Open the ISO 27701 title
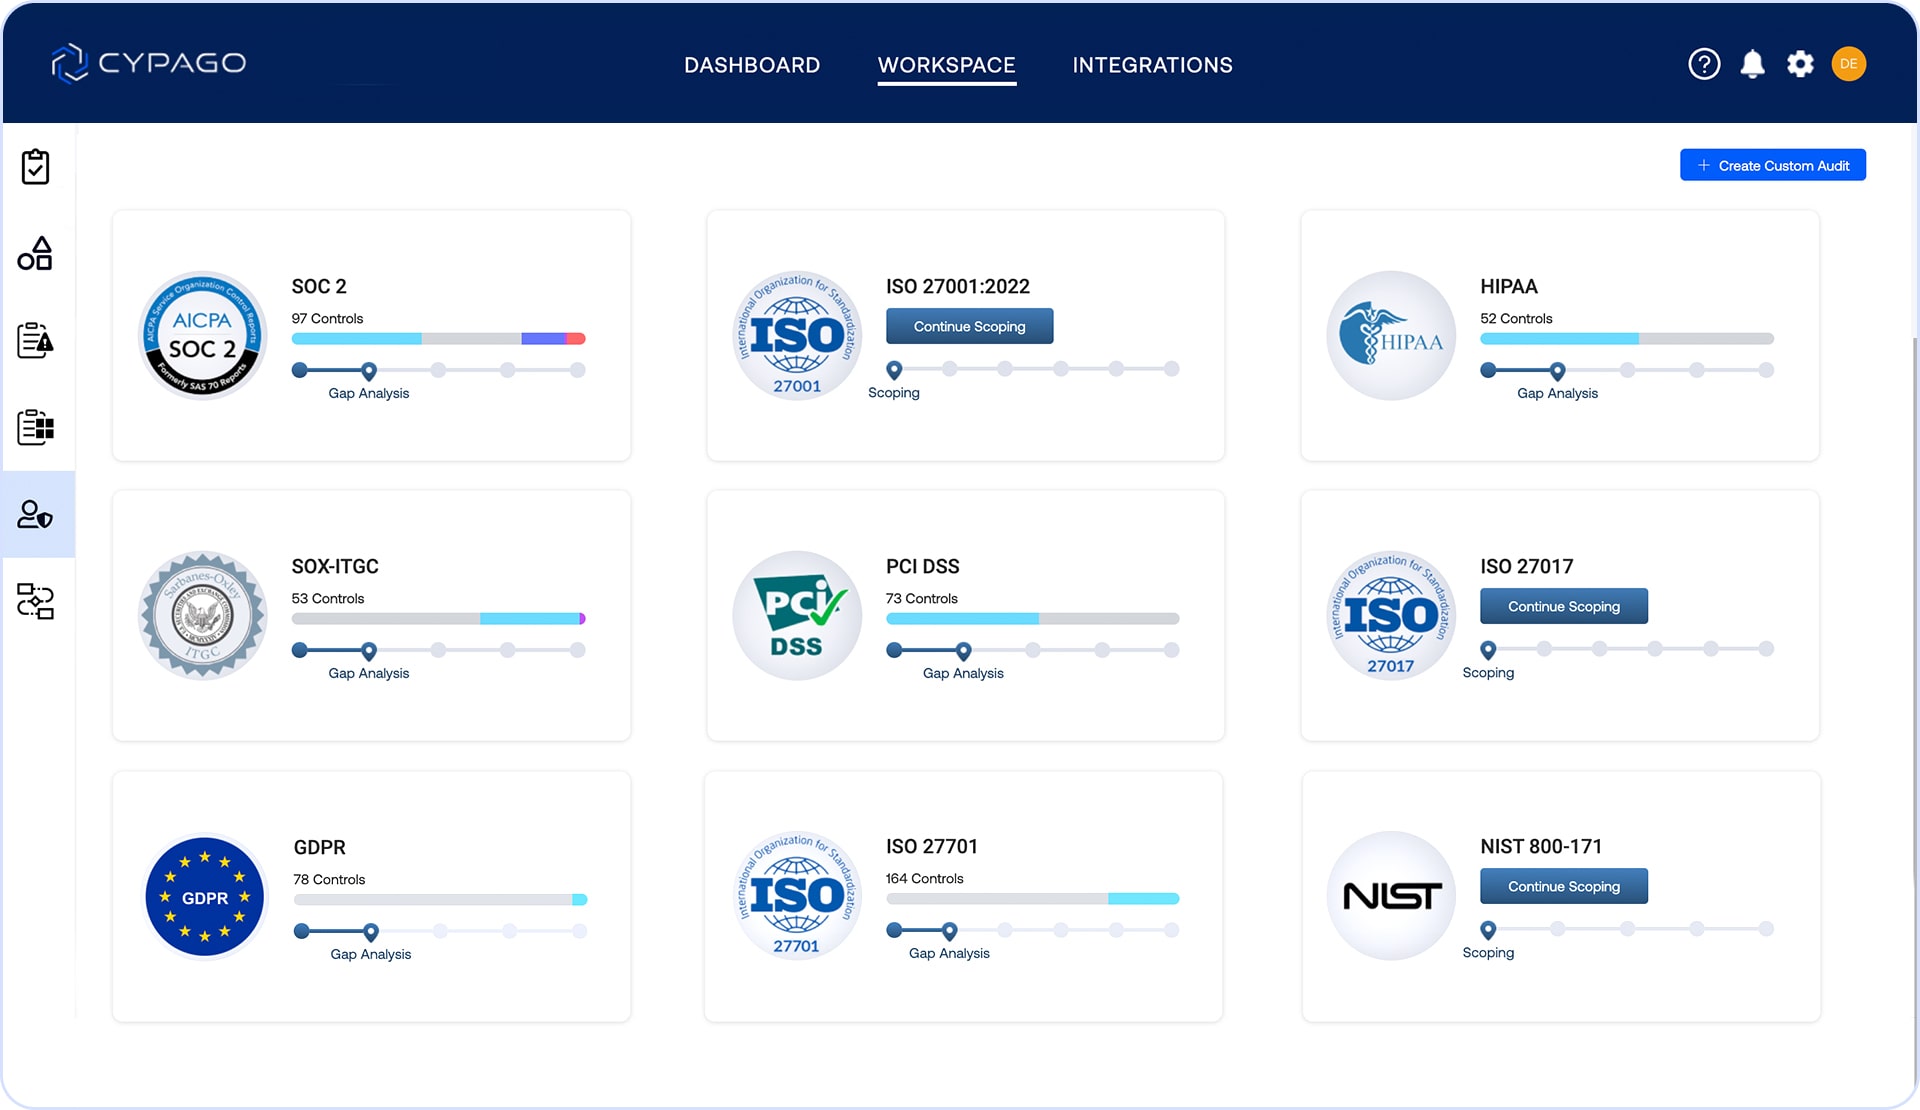The height and width of the screenshot is (1110, 1920). tap(931, 846)
